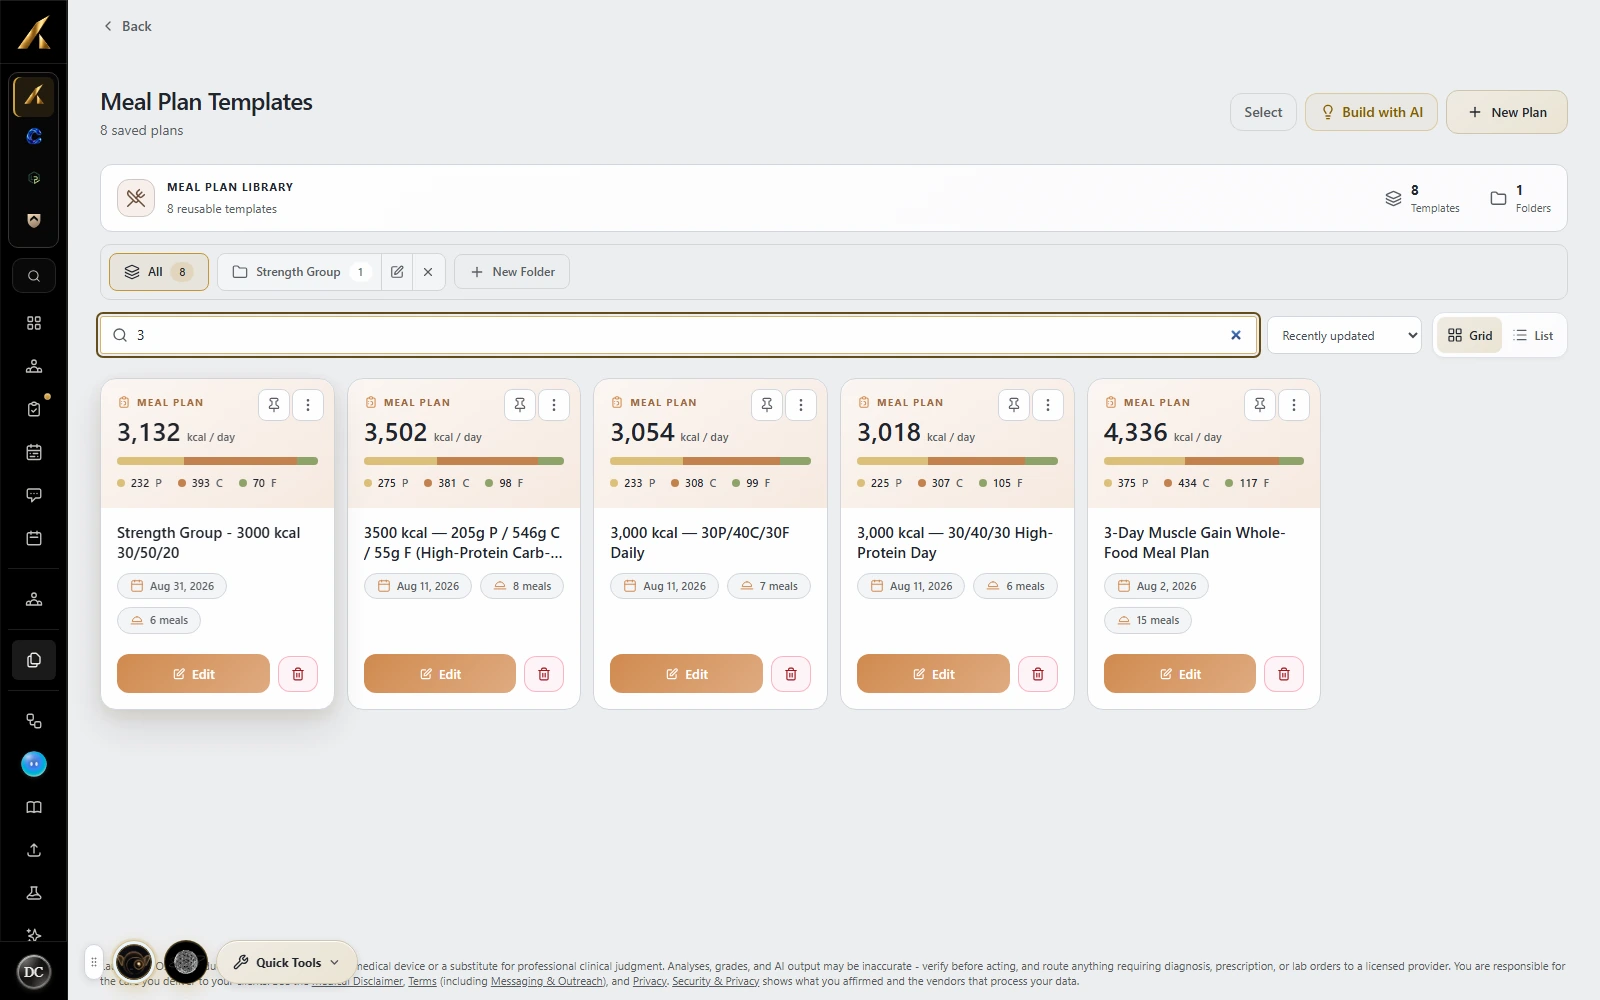Switch to List view
Screen dimensions: 1600x1000
click(1533, 336)
